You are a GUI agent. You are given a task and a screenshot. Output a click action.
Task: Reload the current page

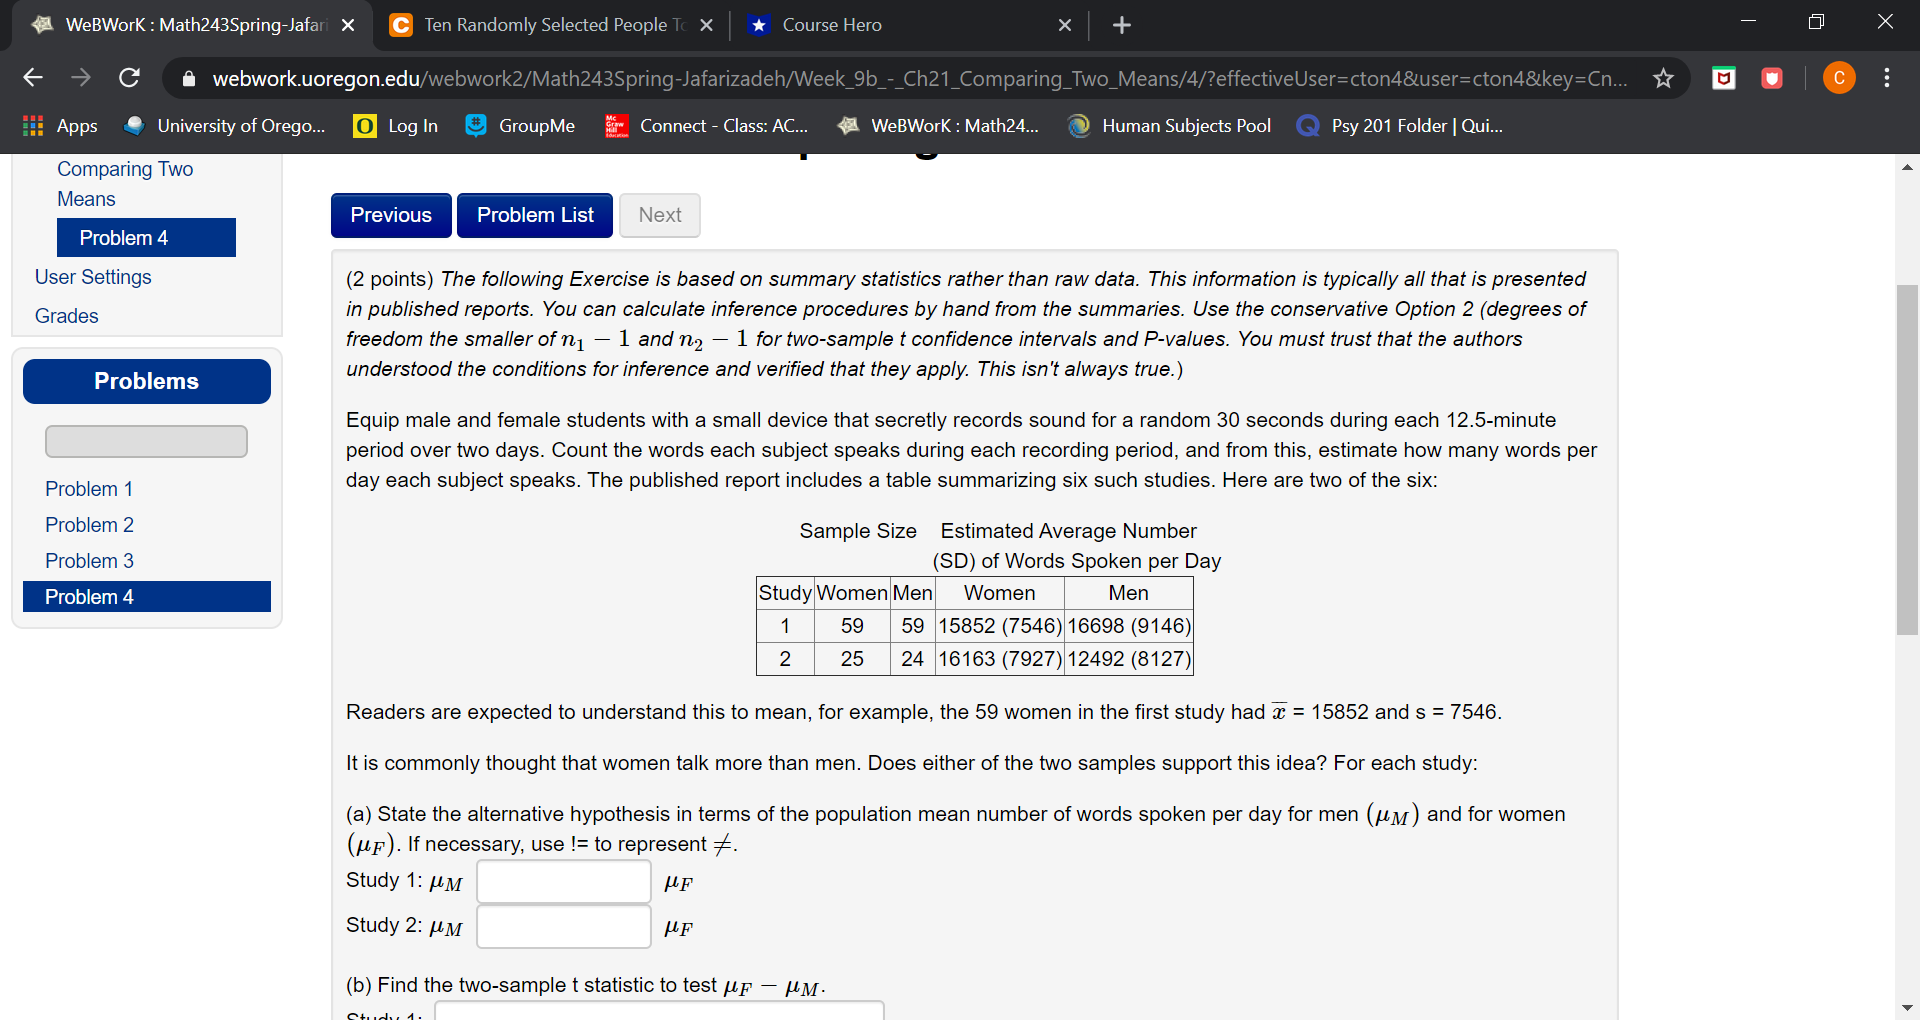(129, 77)
